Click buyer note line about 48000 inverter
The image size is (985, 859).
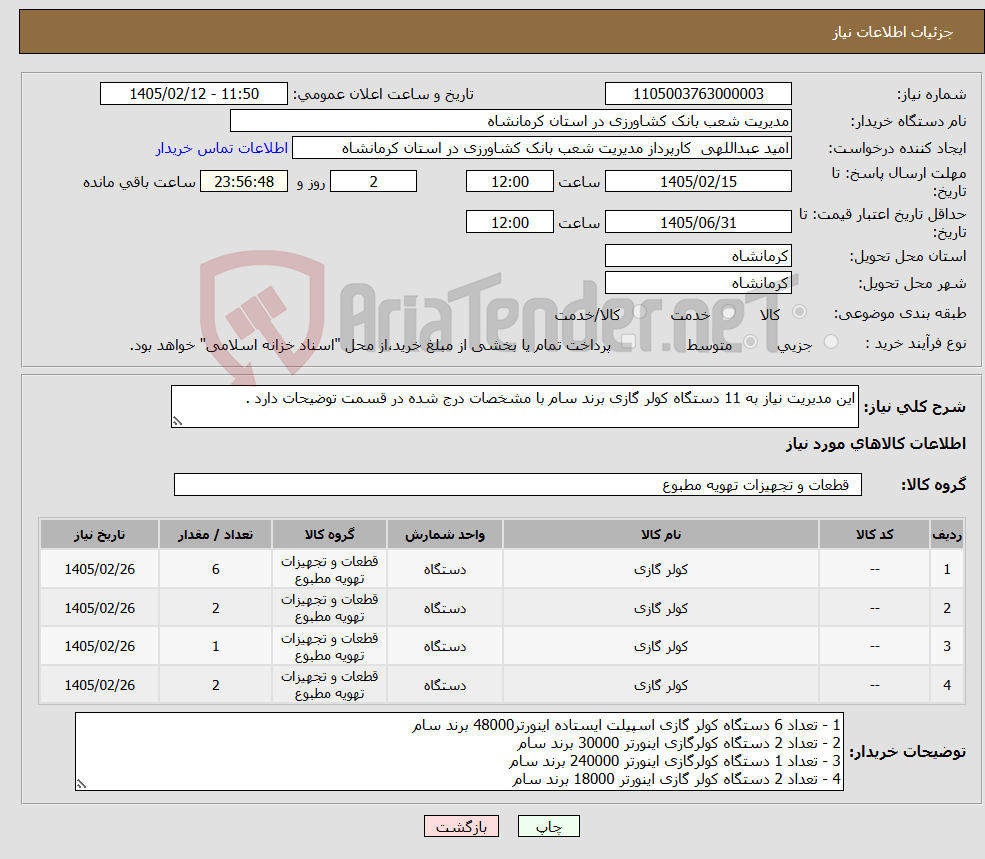626,725
